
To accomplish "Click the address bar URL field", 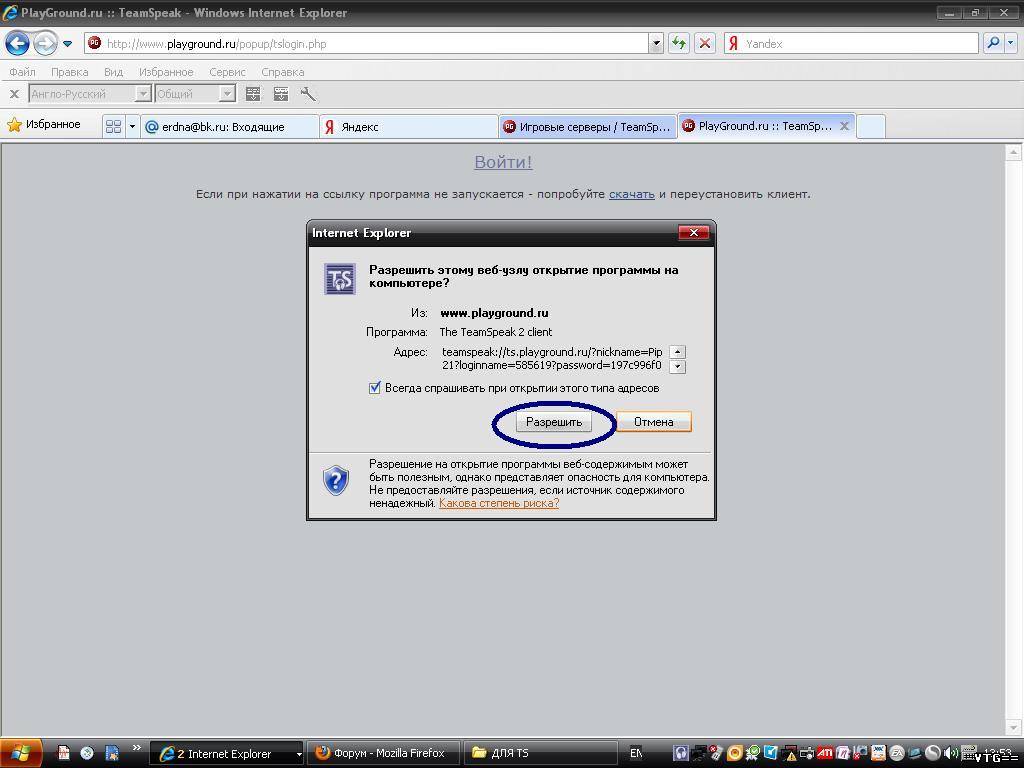I will [366, 44].
